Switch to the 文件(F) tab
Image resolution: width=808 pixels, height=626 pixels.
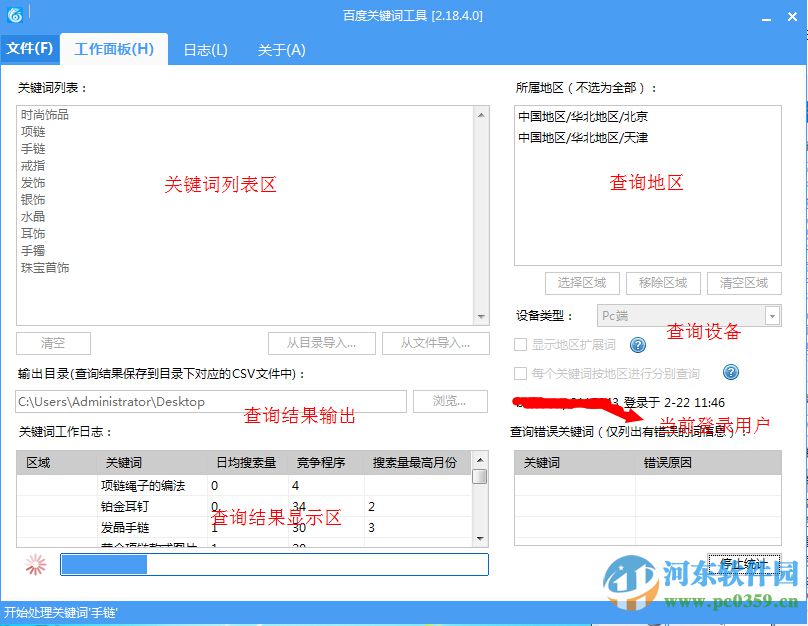pos(31,49)
